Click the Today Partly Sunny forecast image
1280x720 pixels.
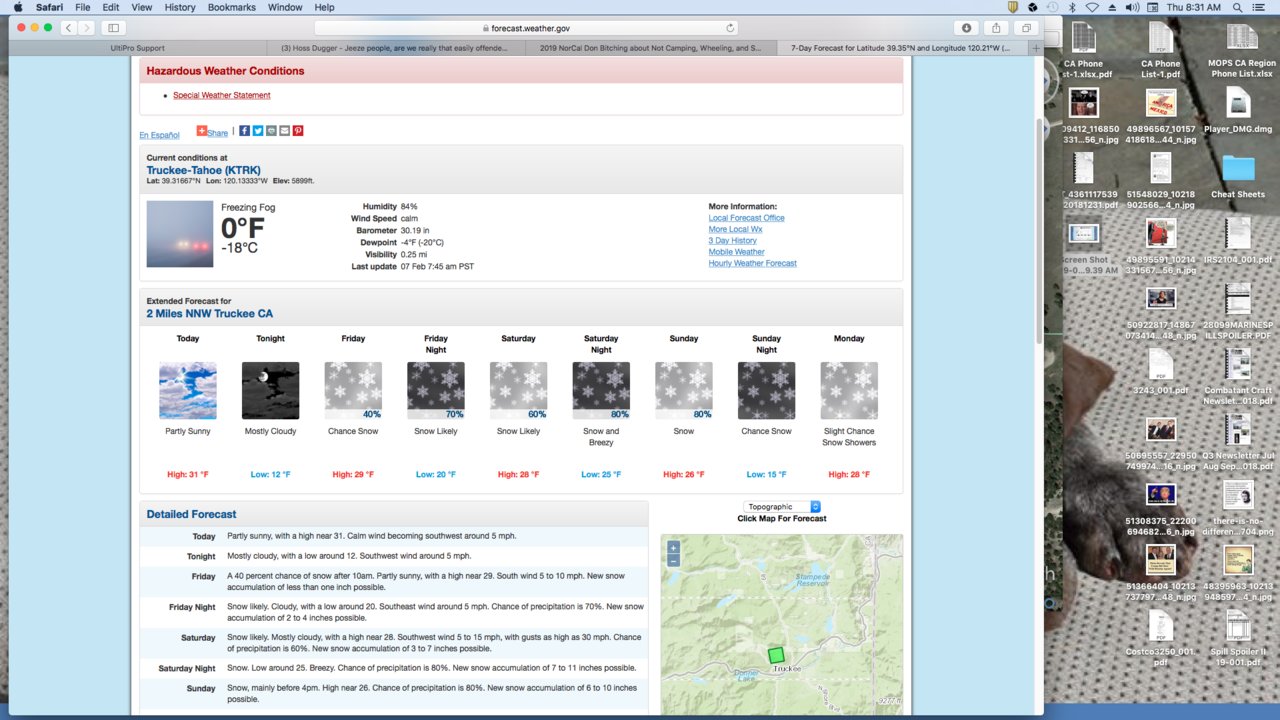[x=188, y=391]
